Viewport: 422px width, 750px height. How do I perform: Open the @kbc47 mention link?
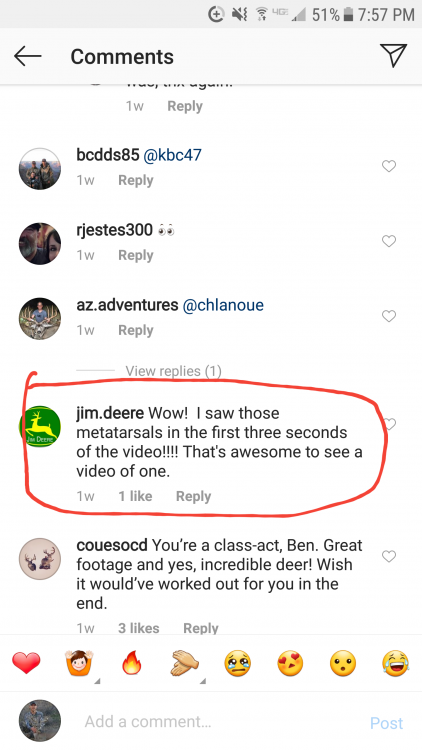coord(173,155)
